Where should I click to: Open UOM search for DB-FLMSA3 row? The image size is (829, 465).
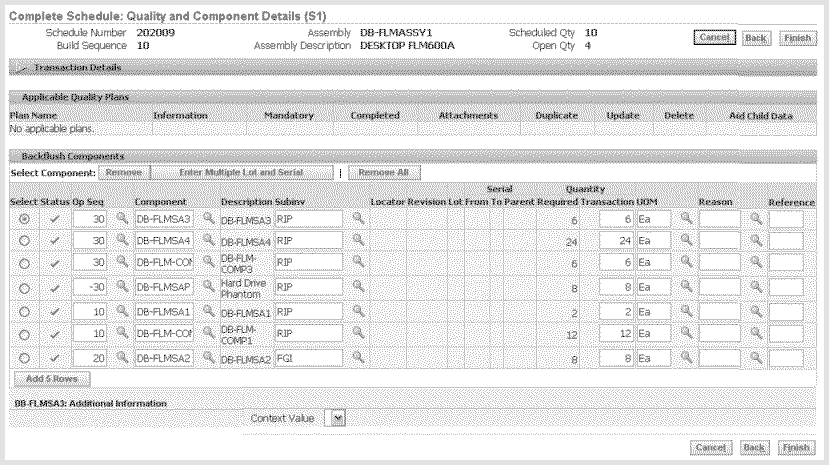click(x=686, y=218)
